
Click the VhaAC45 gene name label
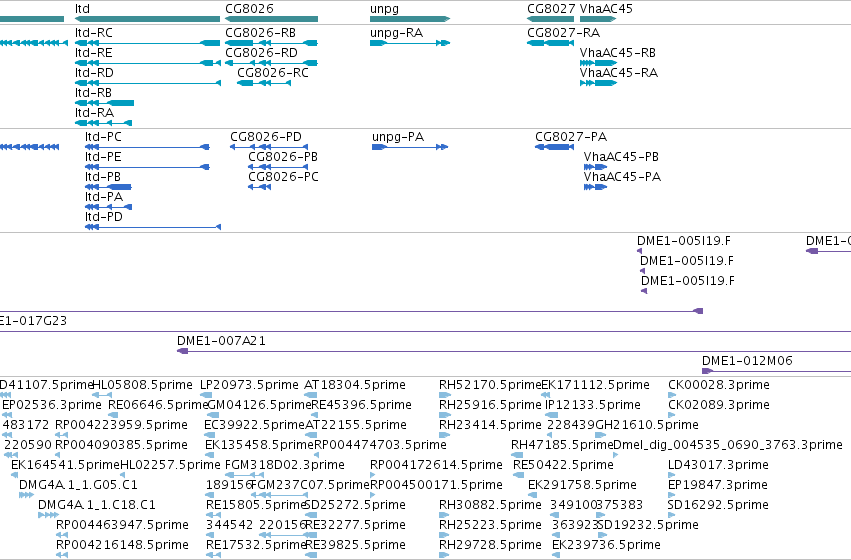(606, 9)
